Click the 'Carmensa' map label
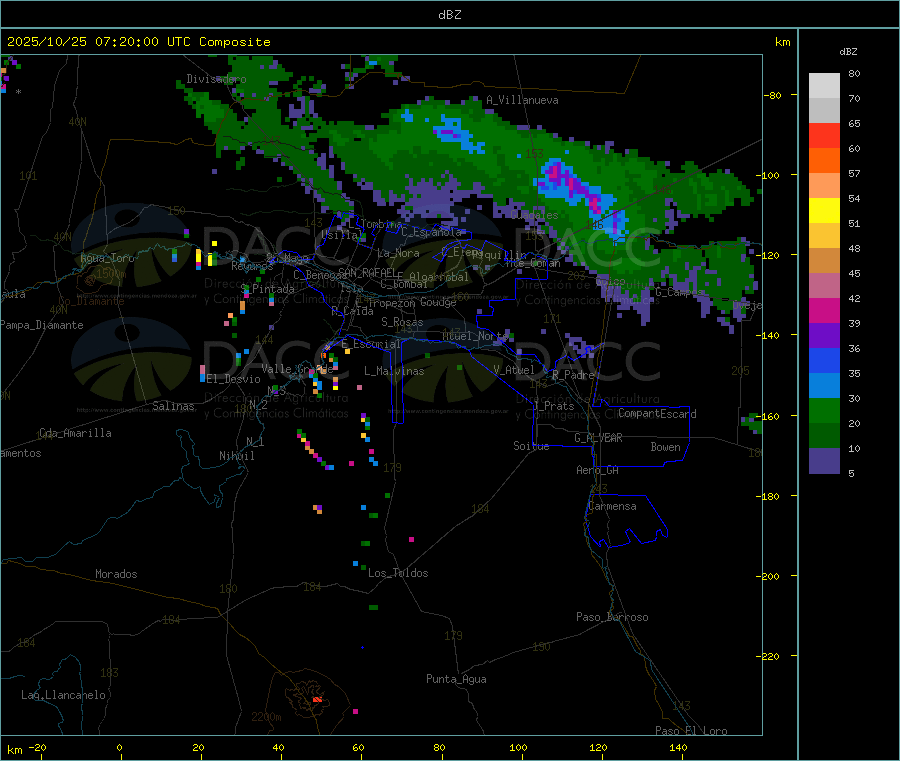The width and height of the screenshot is (900, 761). [612, 506]
